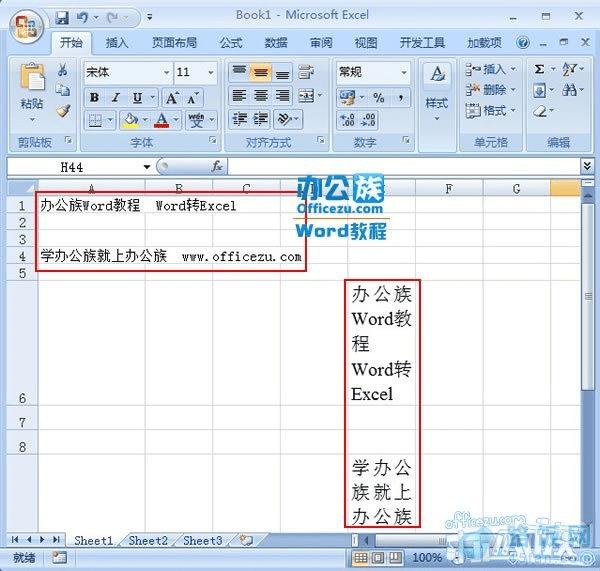The height and width of the screenshot is (571, 600).
Task: Apply the yellow fill color bucket
Action: tap(130, 121)
